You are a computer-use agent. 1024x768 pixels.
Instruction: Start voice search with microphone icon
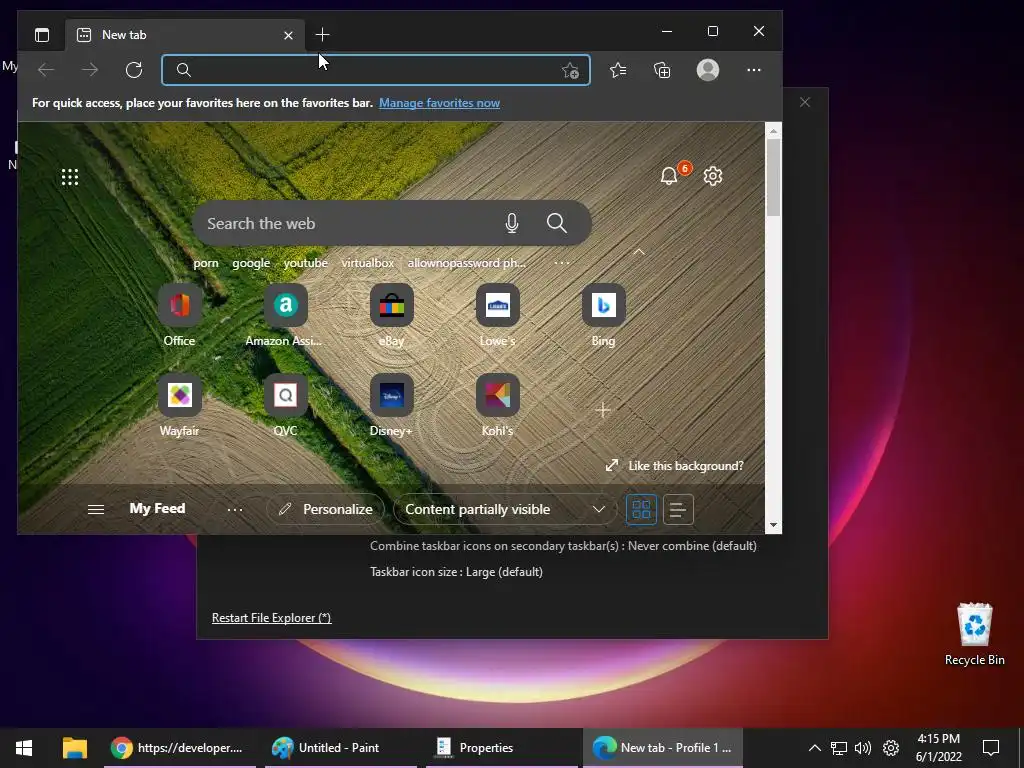coord(512,223)
